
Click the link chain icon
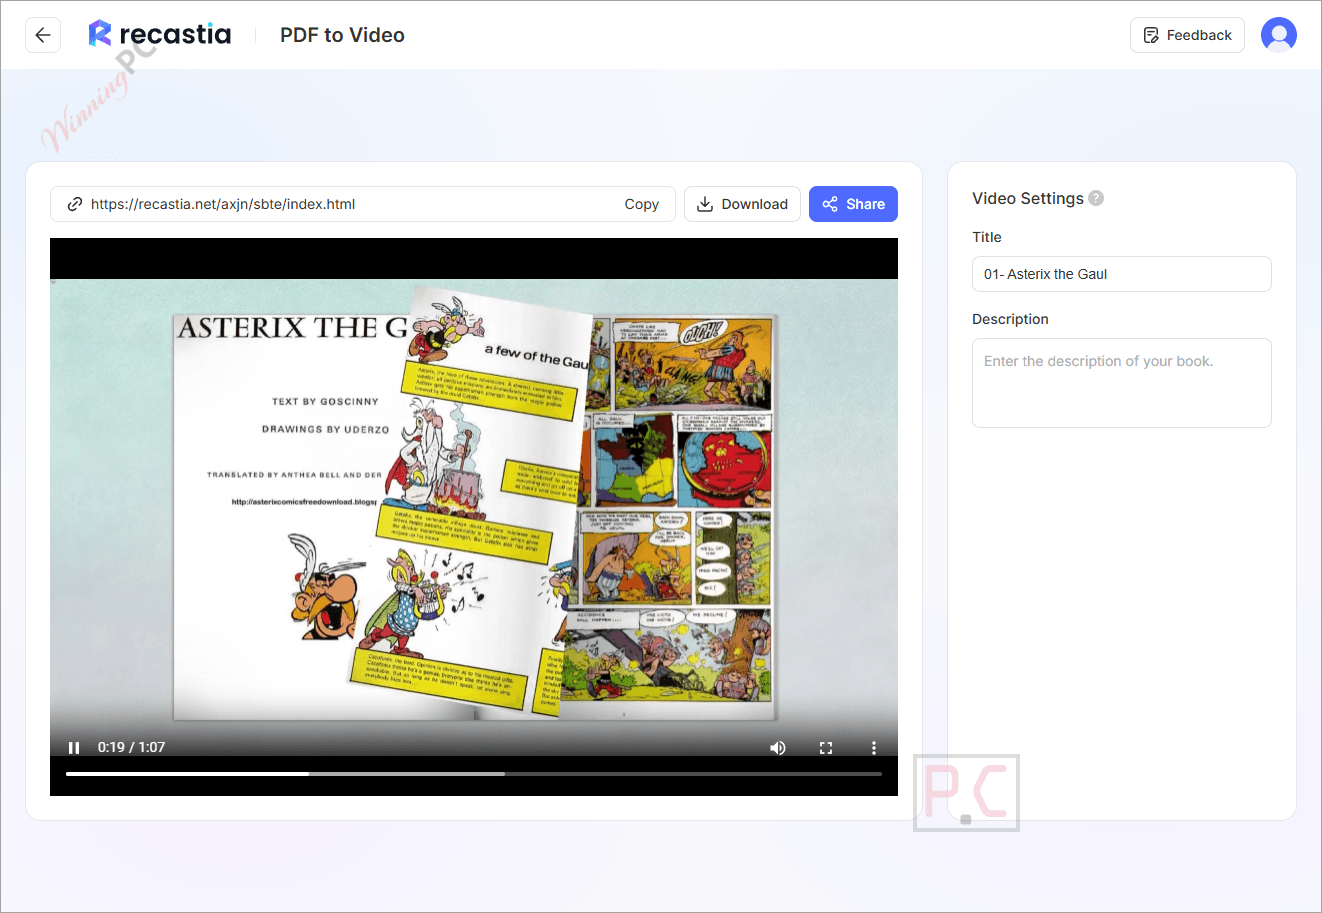click(74, 204)
